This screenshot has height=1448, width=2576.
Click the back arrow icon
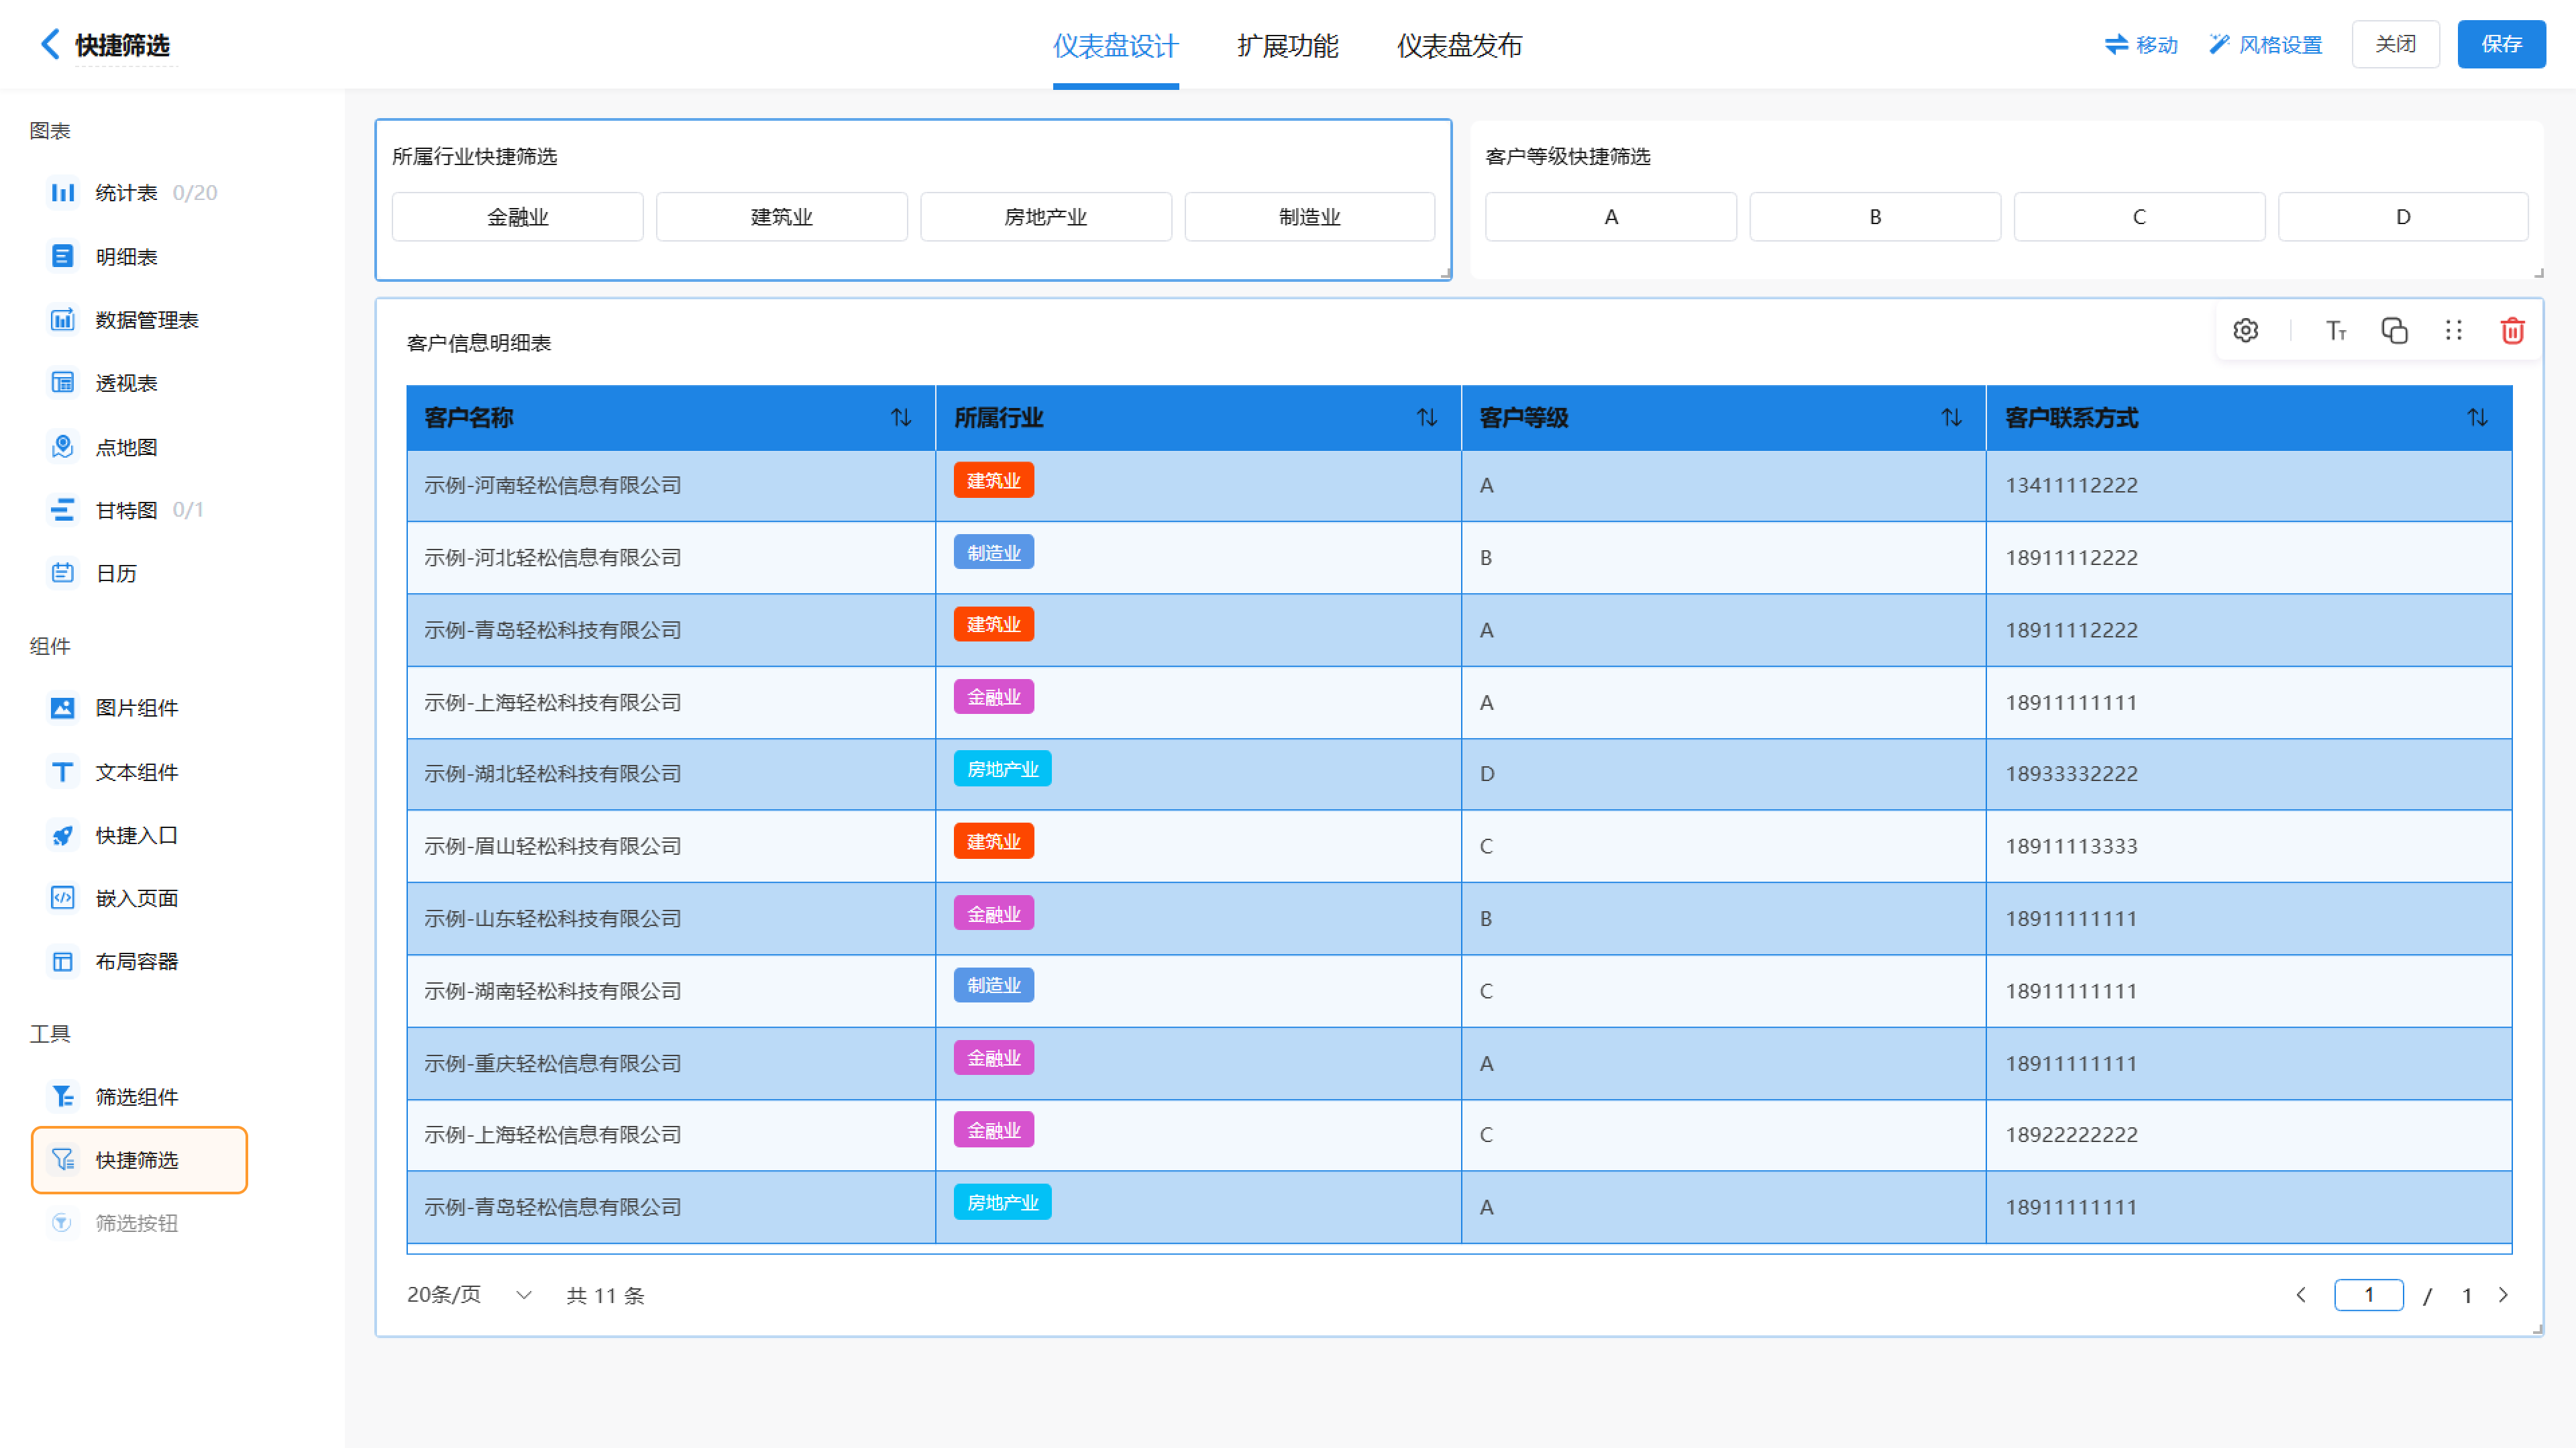(x=49, y=44)
